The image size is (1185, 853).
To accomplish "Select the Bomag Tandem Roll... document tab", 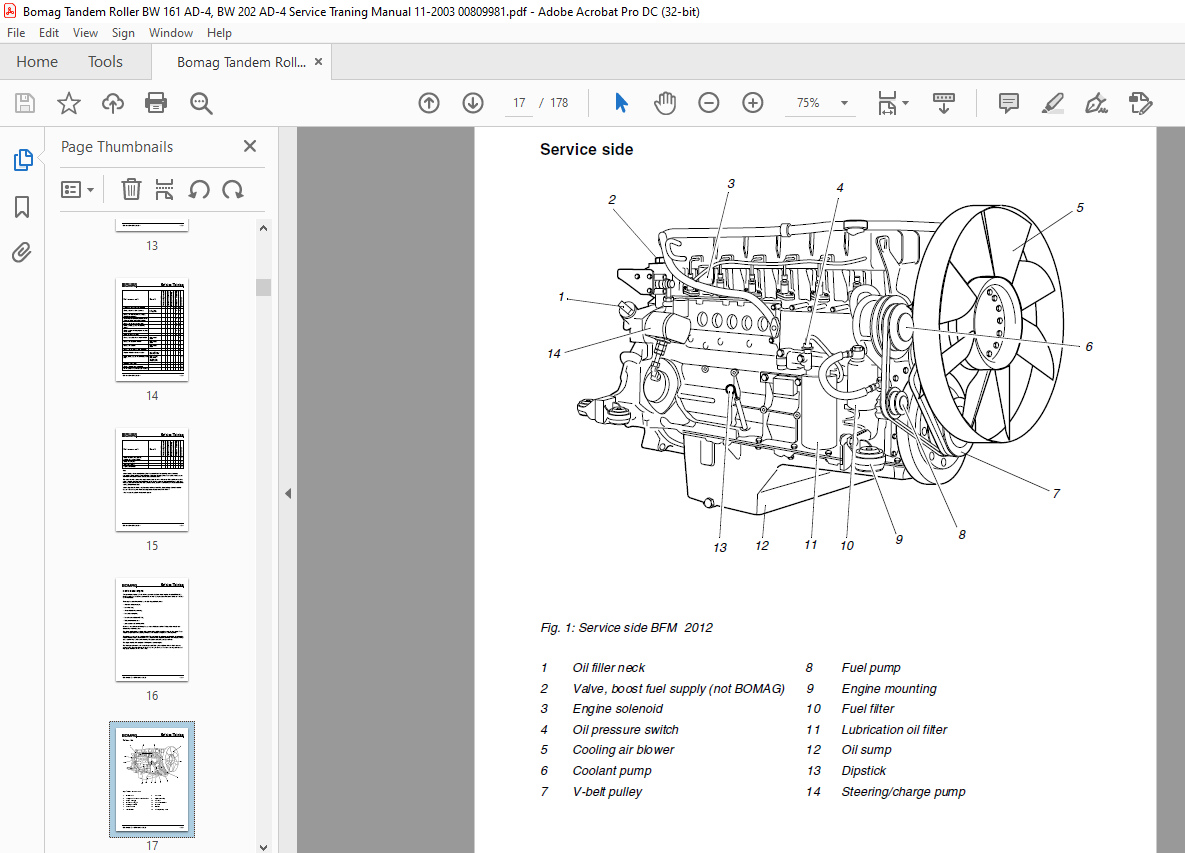I will click(241, 62).
